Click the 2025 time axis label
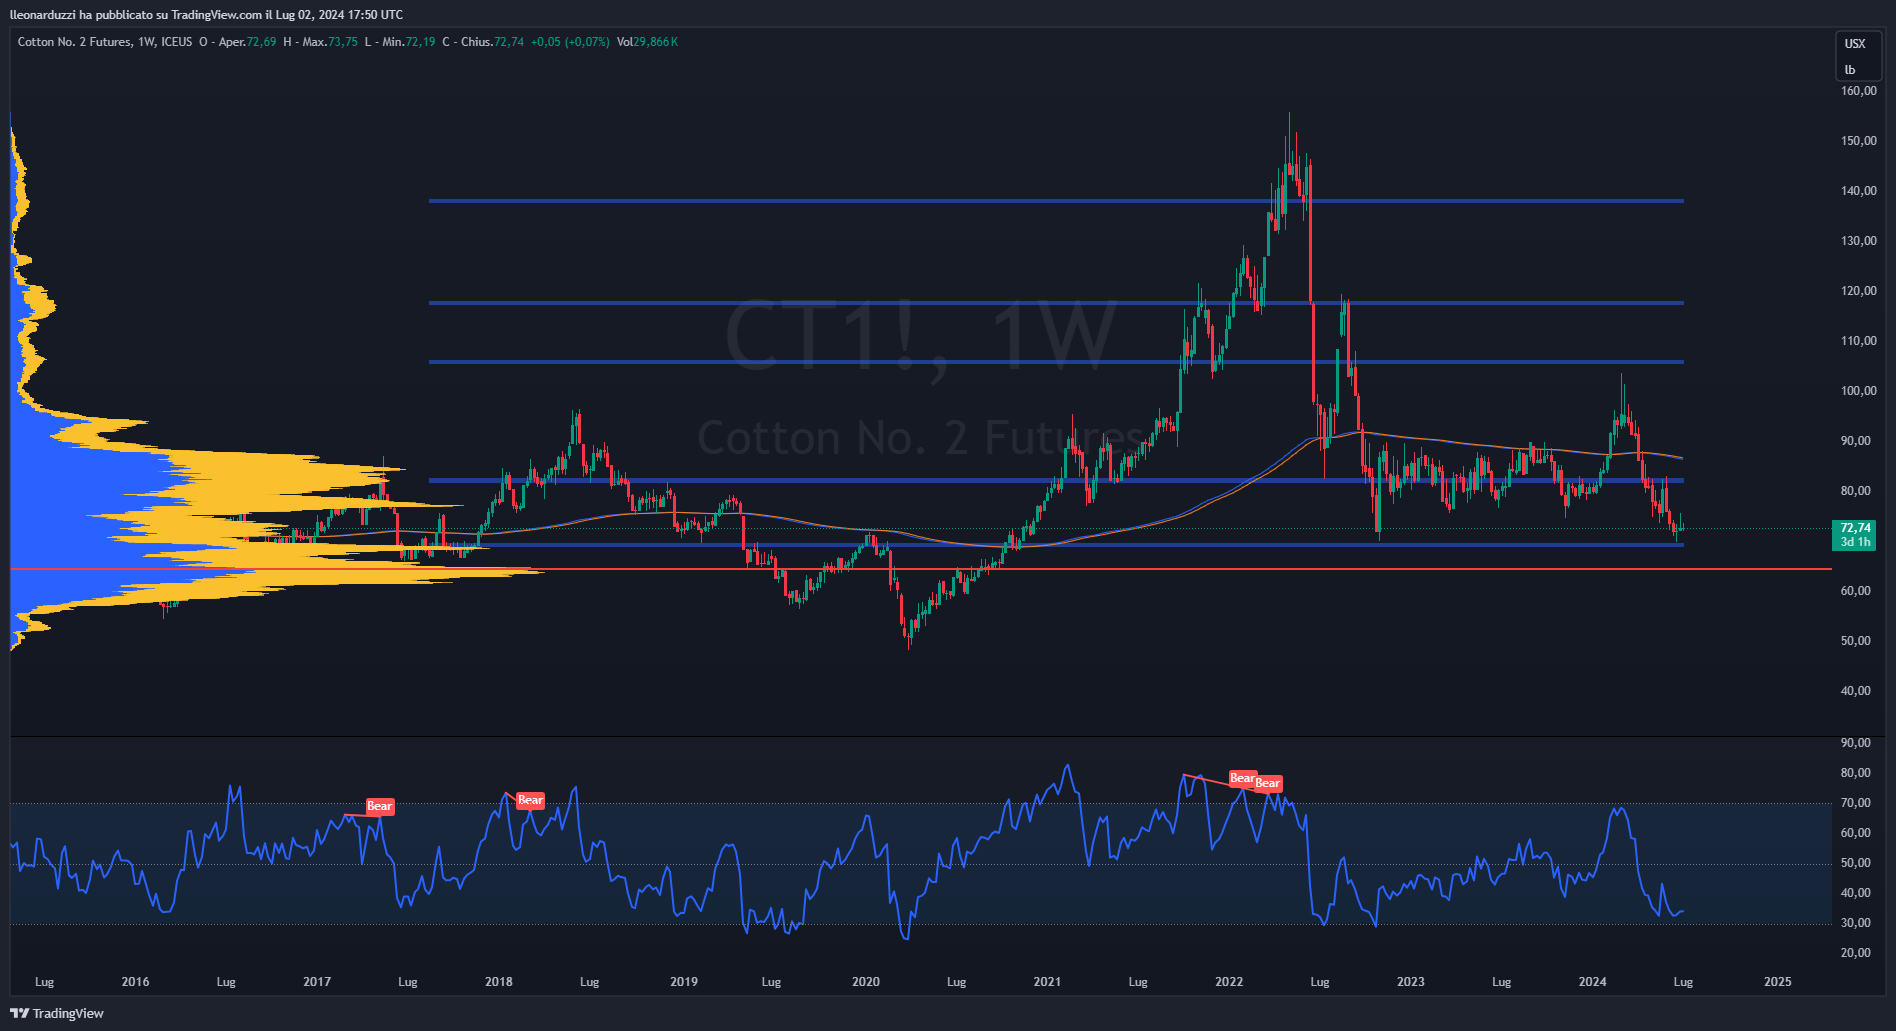This screenshot has height=1031, width=1896. click(1778, 982)
